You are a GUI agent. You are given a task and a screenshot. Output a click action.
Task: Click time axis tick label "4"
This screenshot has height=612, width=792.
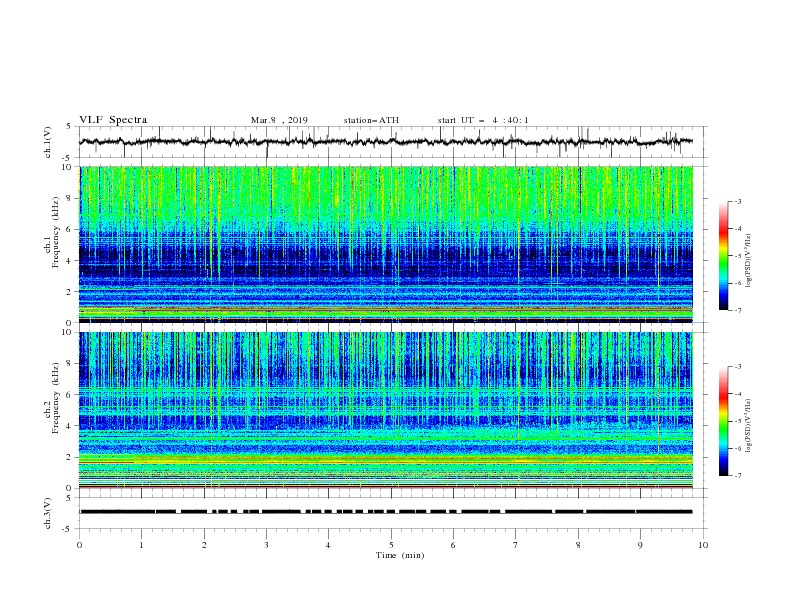(x=328, y=545)
